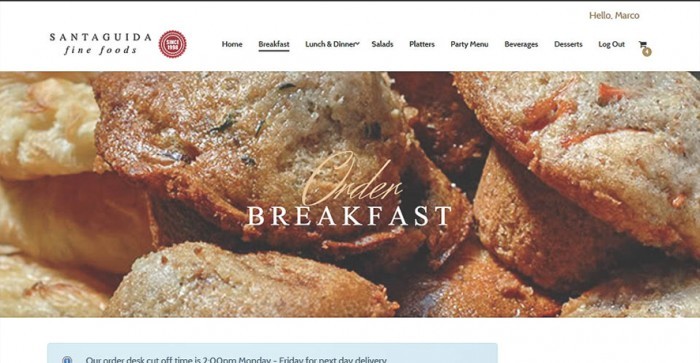
Task: Open the Lunch & Dinner menu
Action: click(x=330, y=44)
